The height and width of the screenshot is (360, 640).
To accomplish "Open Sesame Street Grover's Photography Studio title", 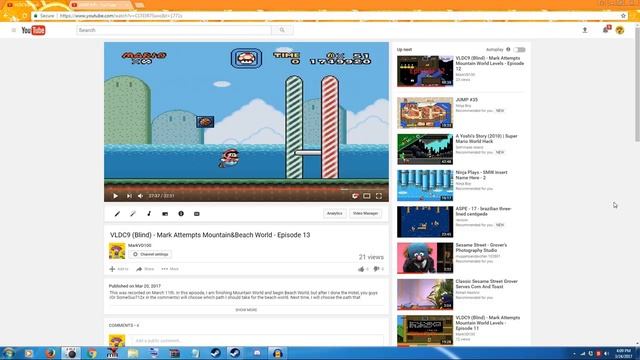I will coord(482,248).
